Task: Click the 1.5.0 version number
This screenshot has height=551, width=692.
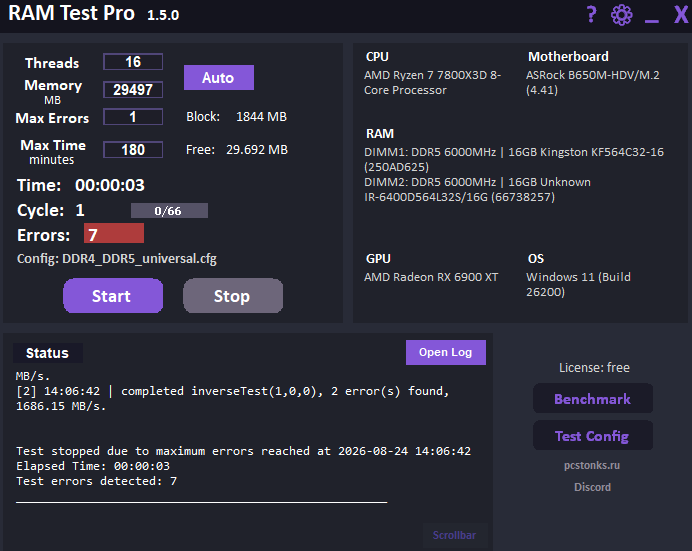Action: point(163,15)
